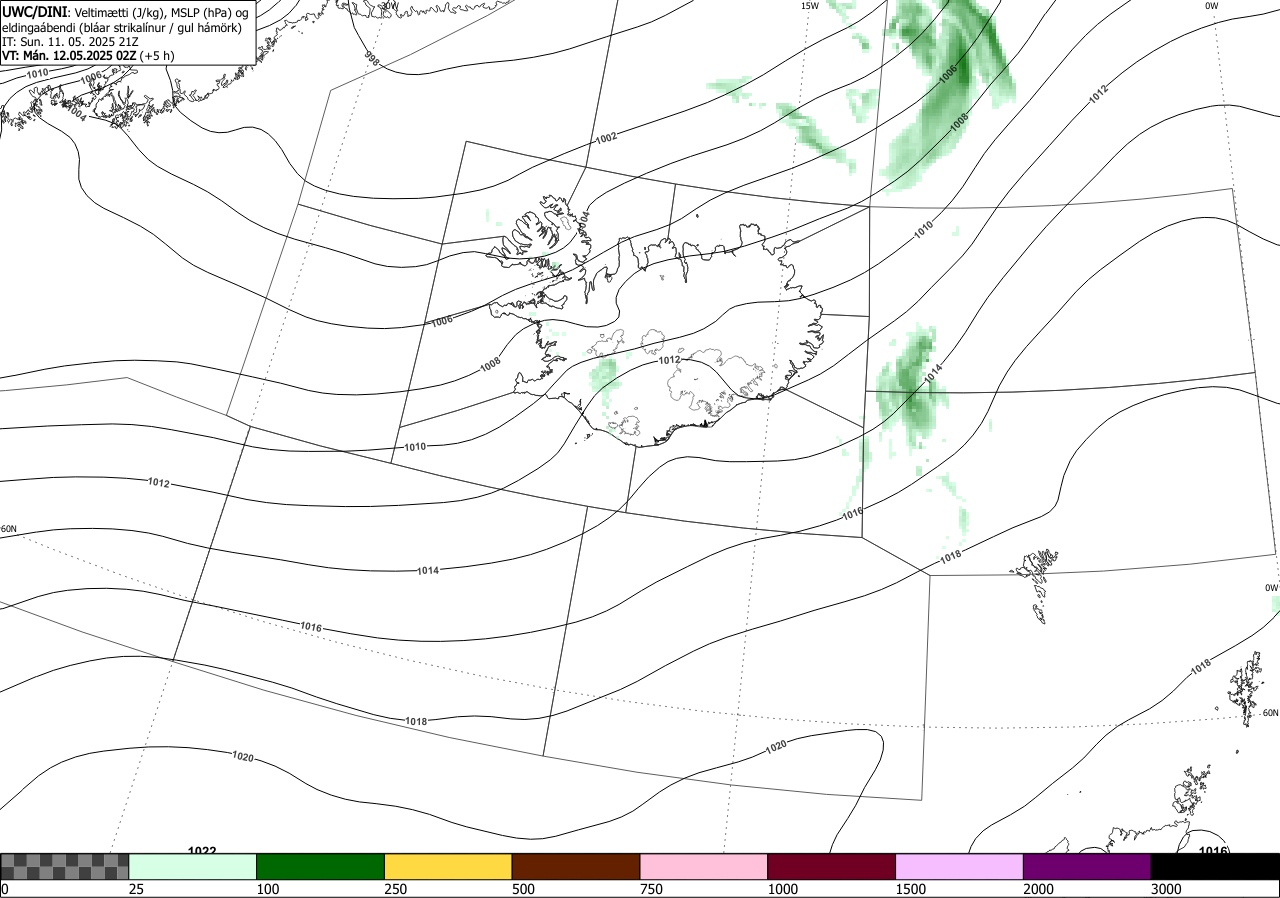Pick the dark green 100–250 legend swatch
Viewport: 1280px width, 898px height.
click(x=321, y=866)
